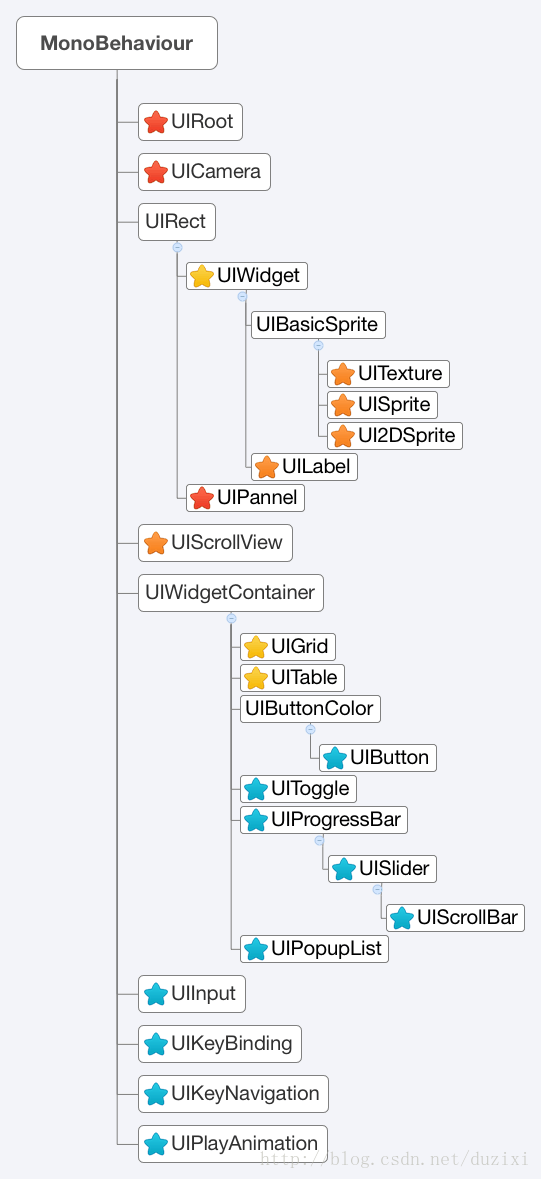Collapse the UIWidgetContainer branch
Viewport: 541px width, 1179px height.
(231, 618)
